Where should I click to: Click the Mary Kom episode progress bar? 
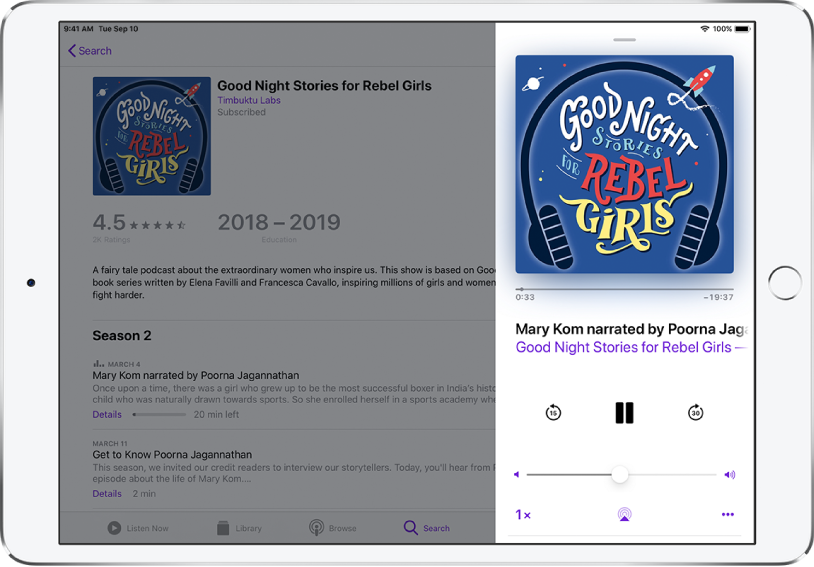(159, 414)
